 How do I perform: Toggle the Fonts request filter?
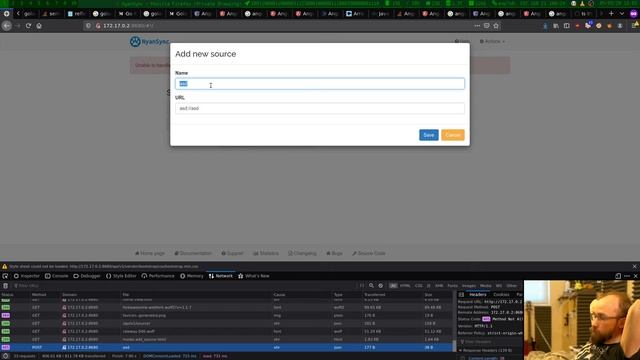[452, 286]
